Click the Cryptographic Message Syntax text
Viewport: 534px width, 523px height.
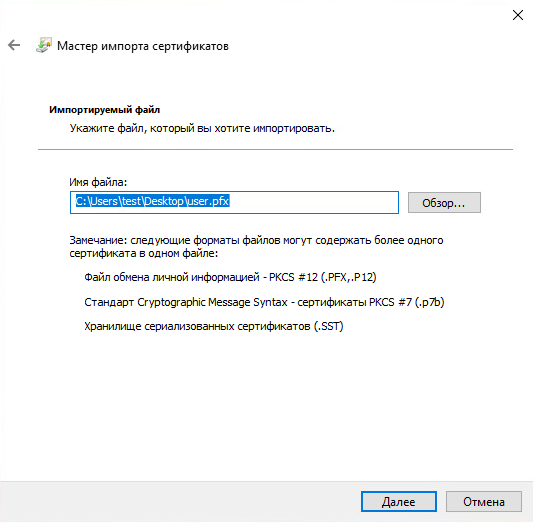(213, 302)
